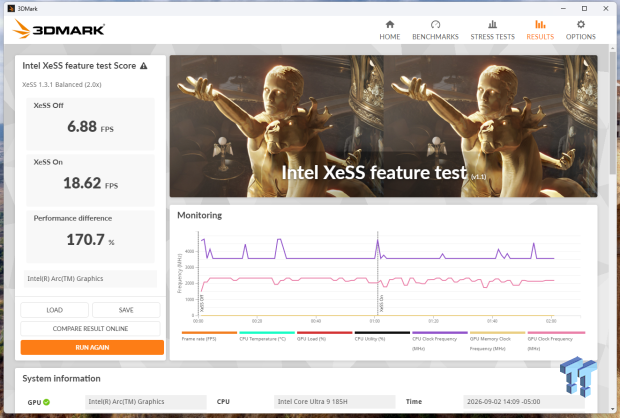This screenshot has height=418, width=620.
Task: Select the RESULTS tab label
Action: pyautogui.click(x=540, y=37)
